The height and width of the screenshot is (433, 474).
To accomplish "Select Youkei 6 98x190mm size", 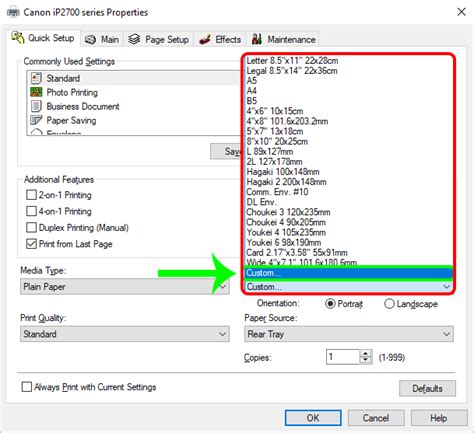I will [x=284, y=242].
